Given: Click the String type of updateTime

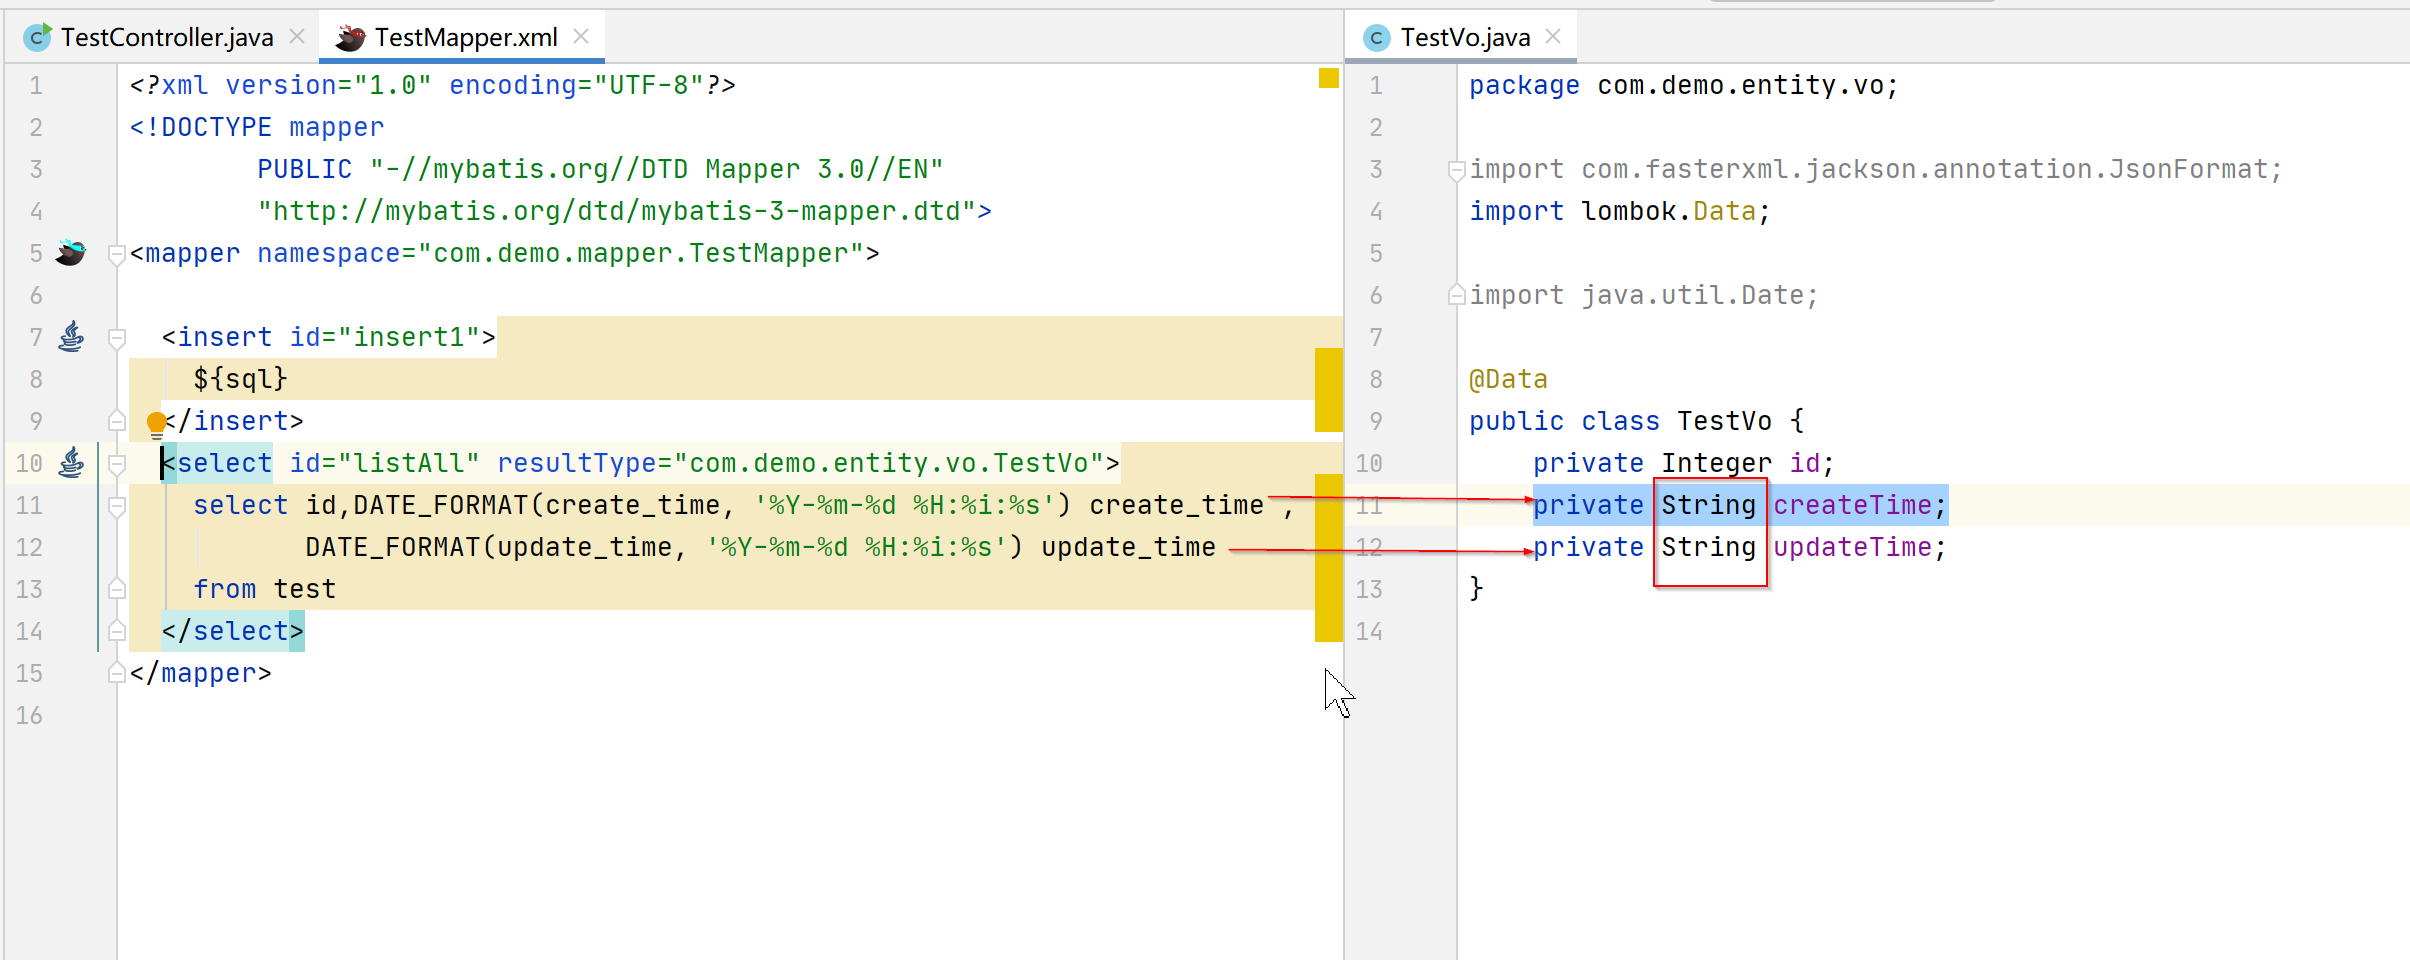Looking at the screenshot, I should [1709, 547].
